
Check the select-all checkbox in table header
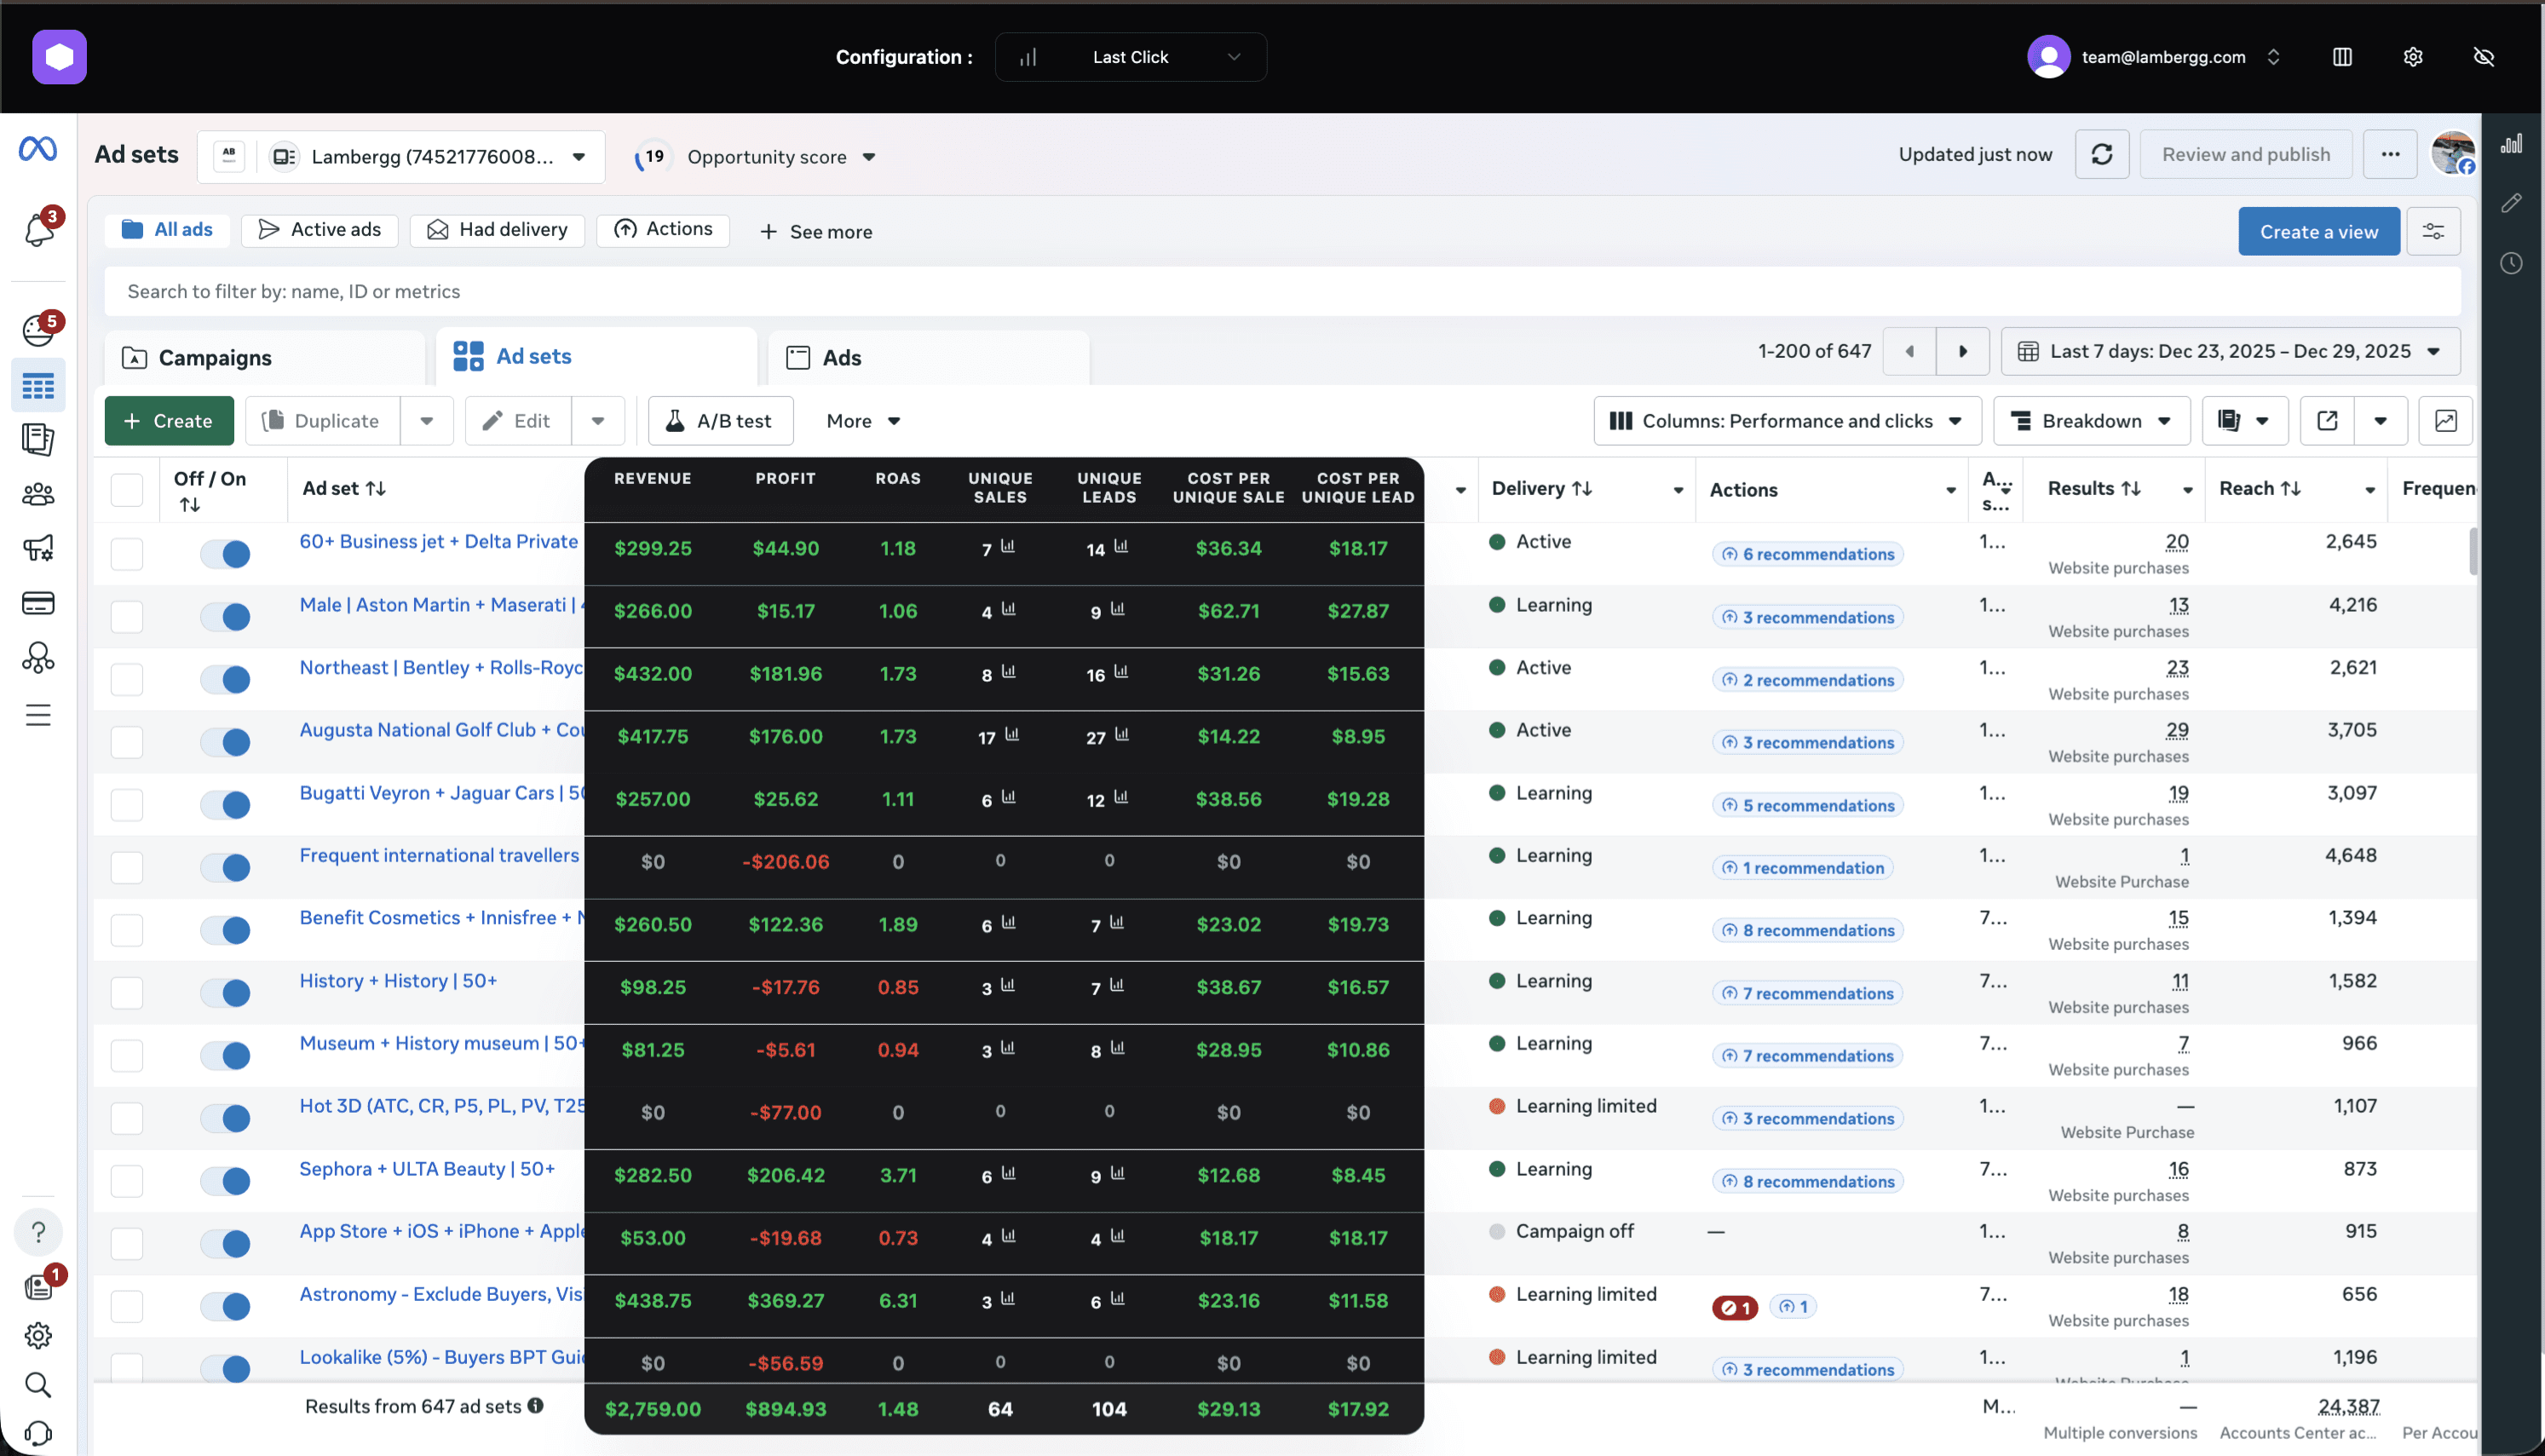point(127,489)
